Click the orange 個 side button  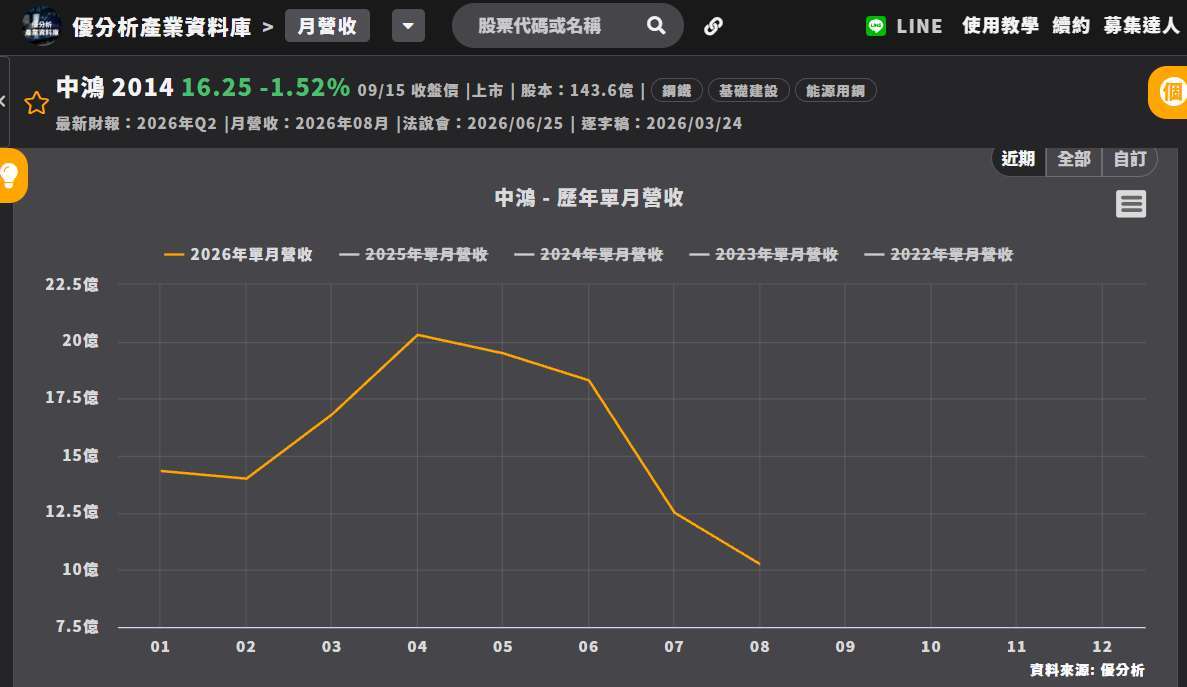coord(1170,92)
